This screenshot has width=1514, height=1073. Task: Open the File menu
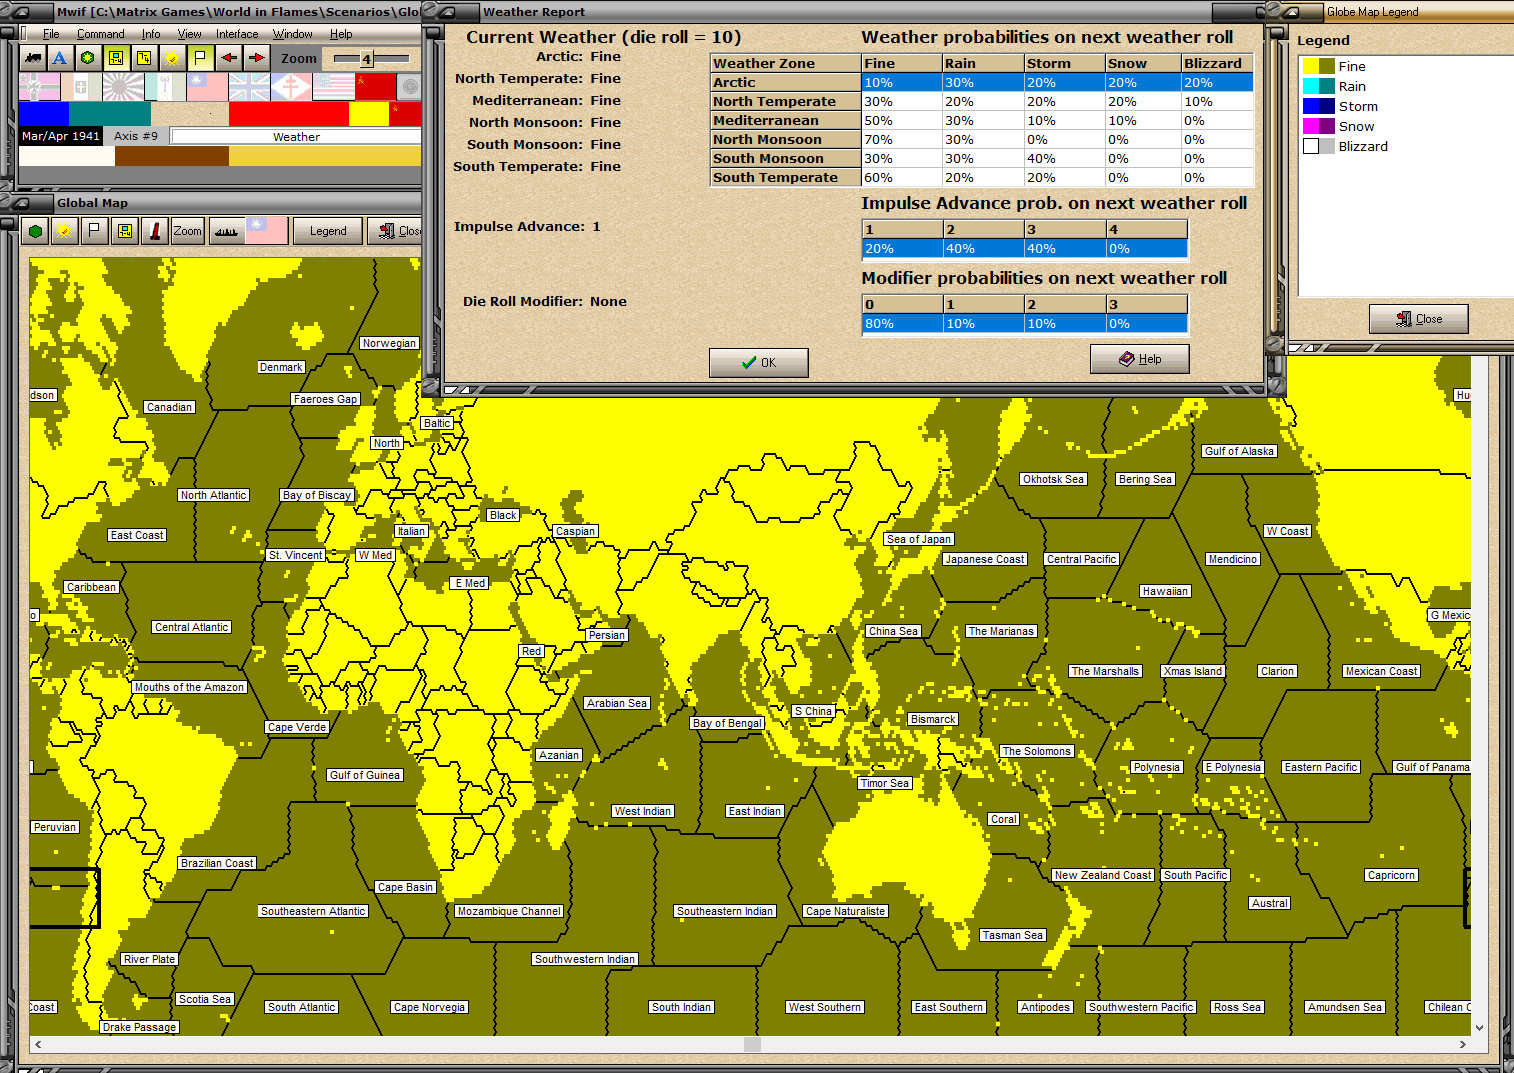51,34
